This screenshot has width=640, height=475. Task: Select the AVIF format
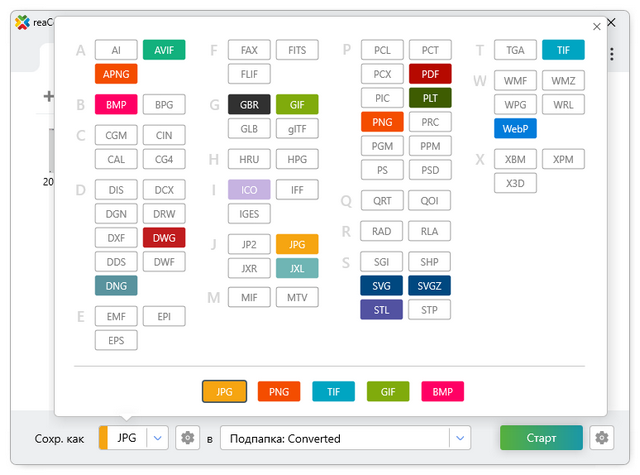[164, 50]
